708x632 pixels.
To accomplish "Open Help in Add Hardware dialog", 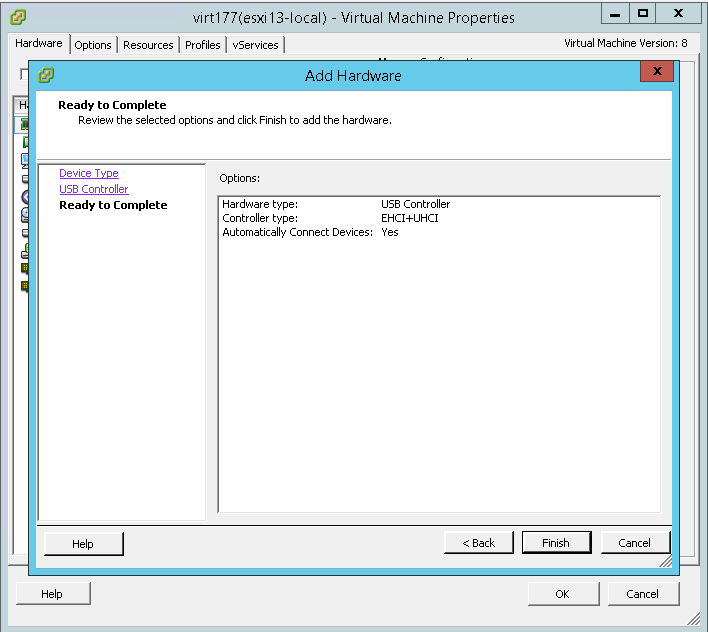I will (x=84, y=544).
